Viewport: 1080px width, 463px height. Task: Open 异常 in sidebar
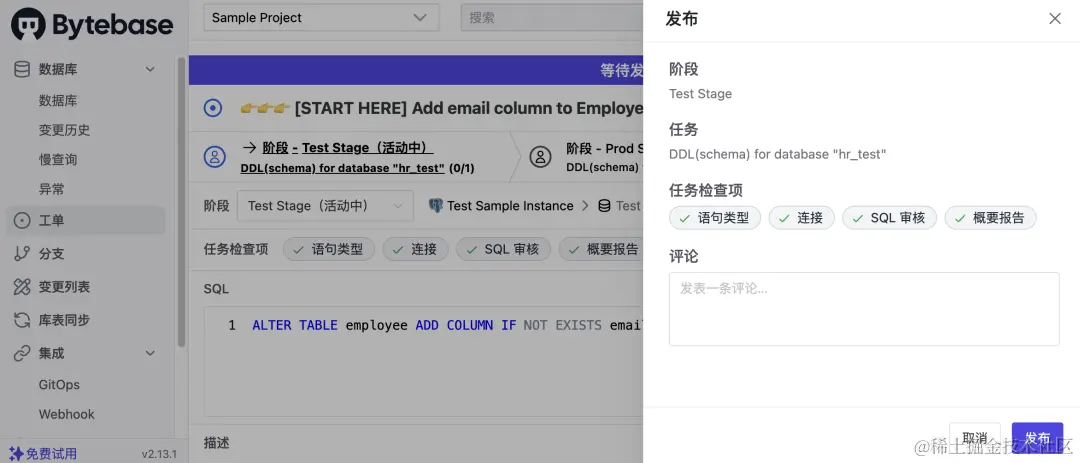coord(51,189)
